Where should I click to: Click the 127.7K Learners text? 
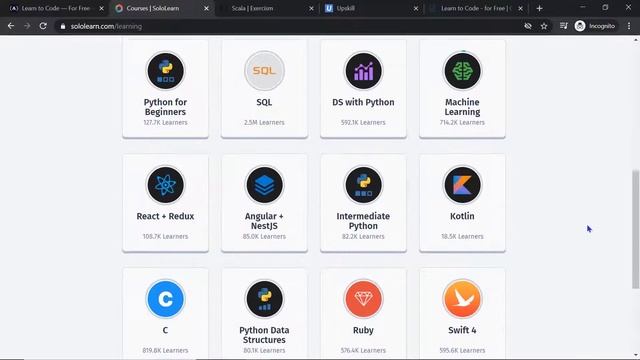click(x=165, y=122)
